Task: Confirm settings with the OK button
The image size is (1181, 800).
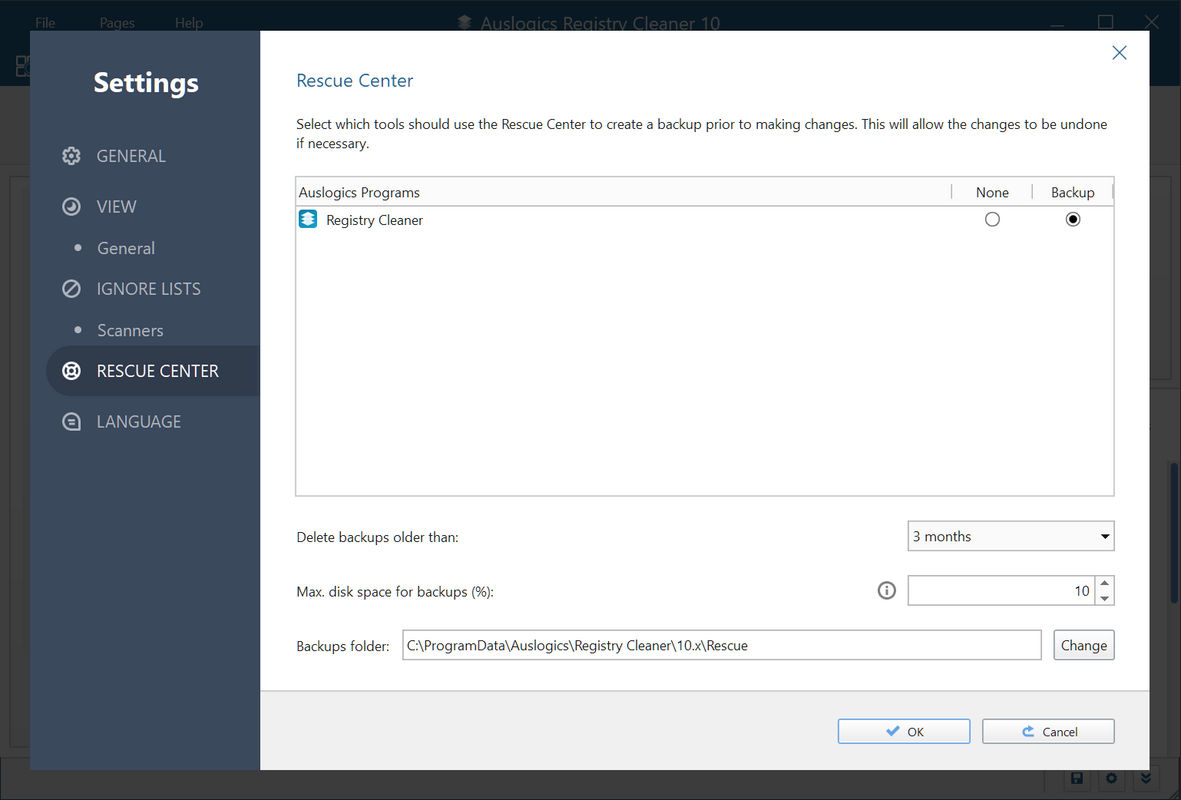Action: pos(904,731)
